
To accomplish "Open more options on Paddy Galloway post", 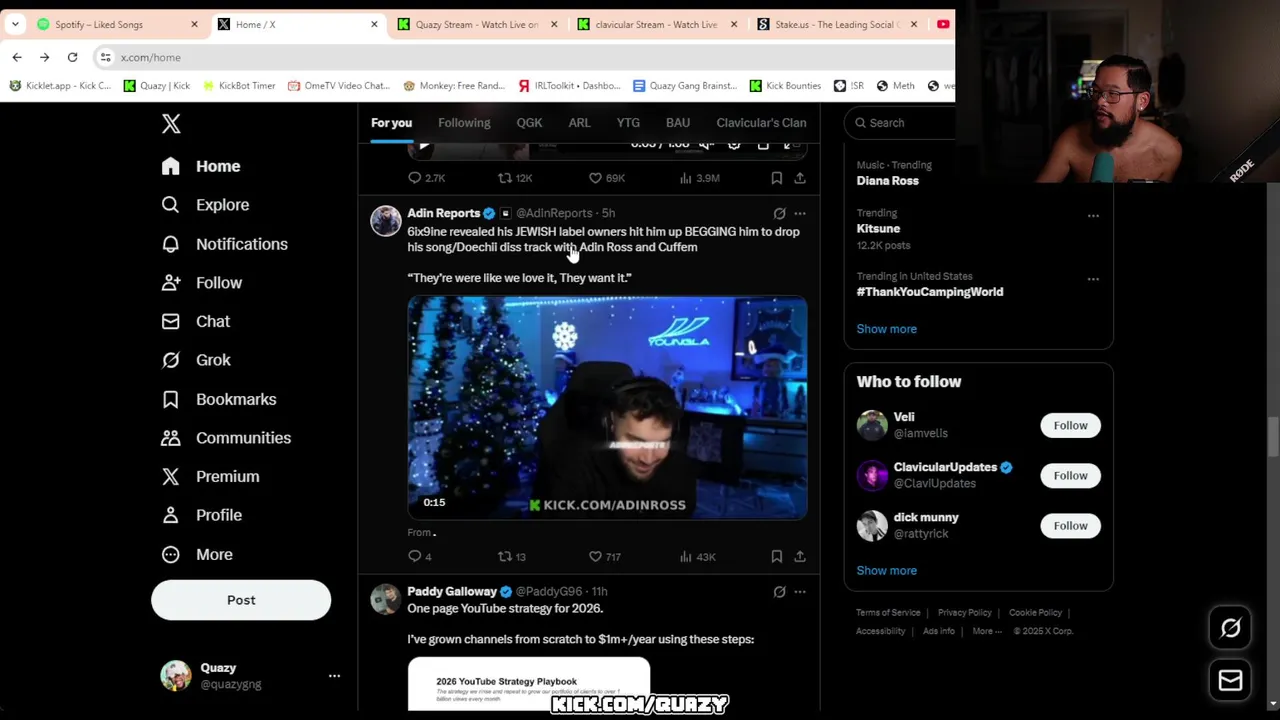I will [800, 592].
